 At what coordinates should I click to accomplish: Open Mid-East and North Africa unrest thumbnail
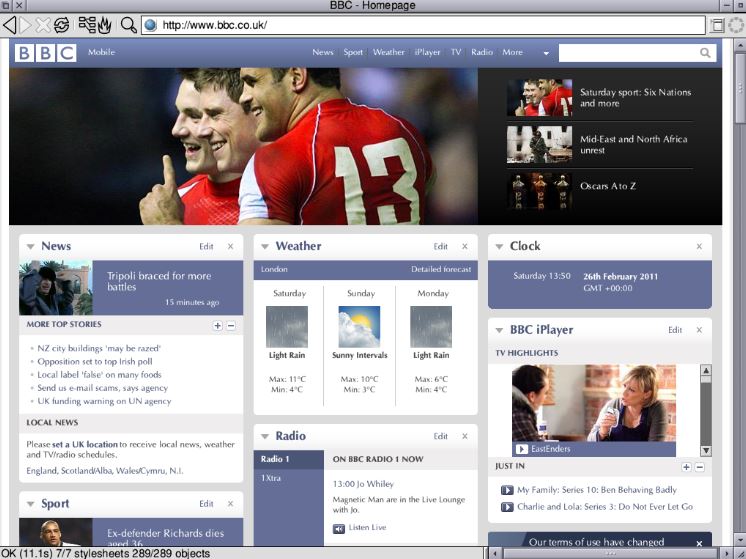pos(540,145)
